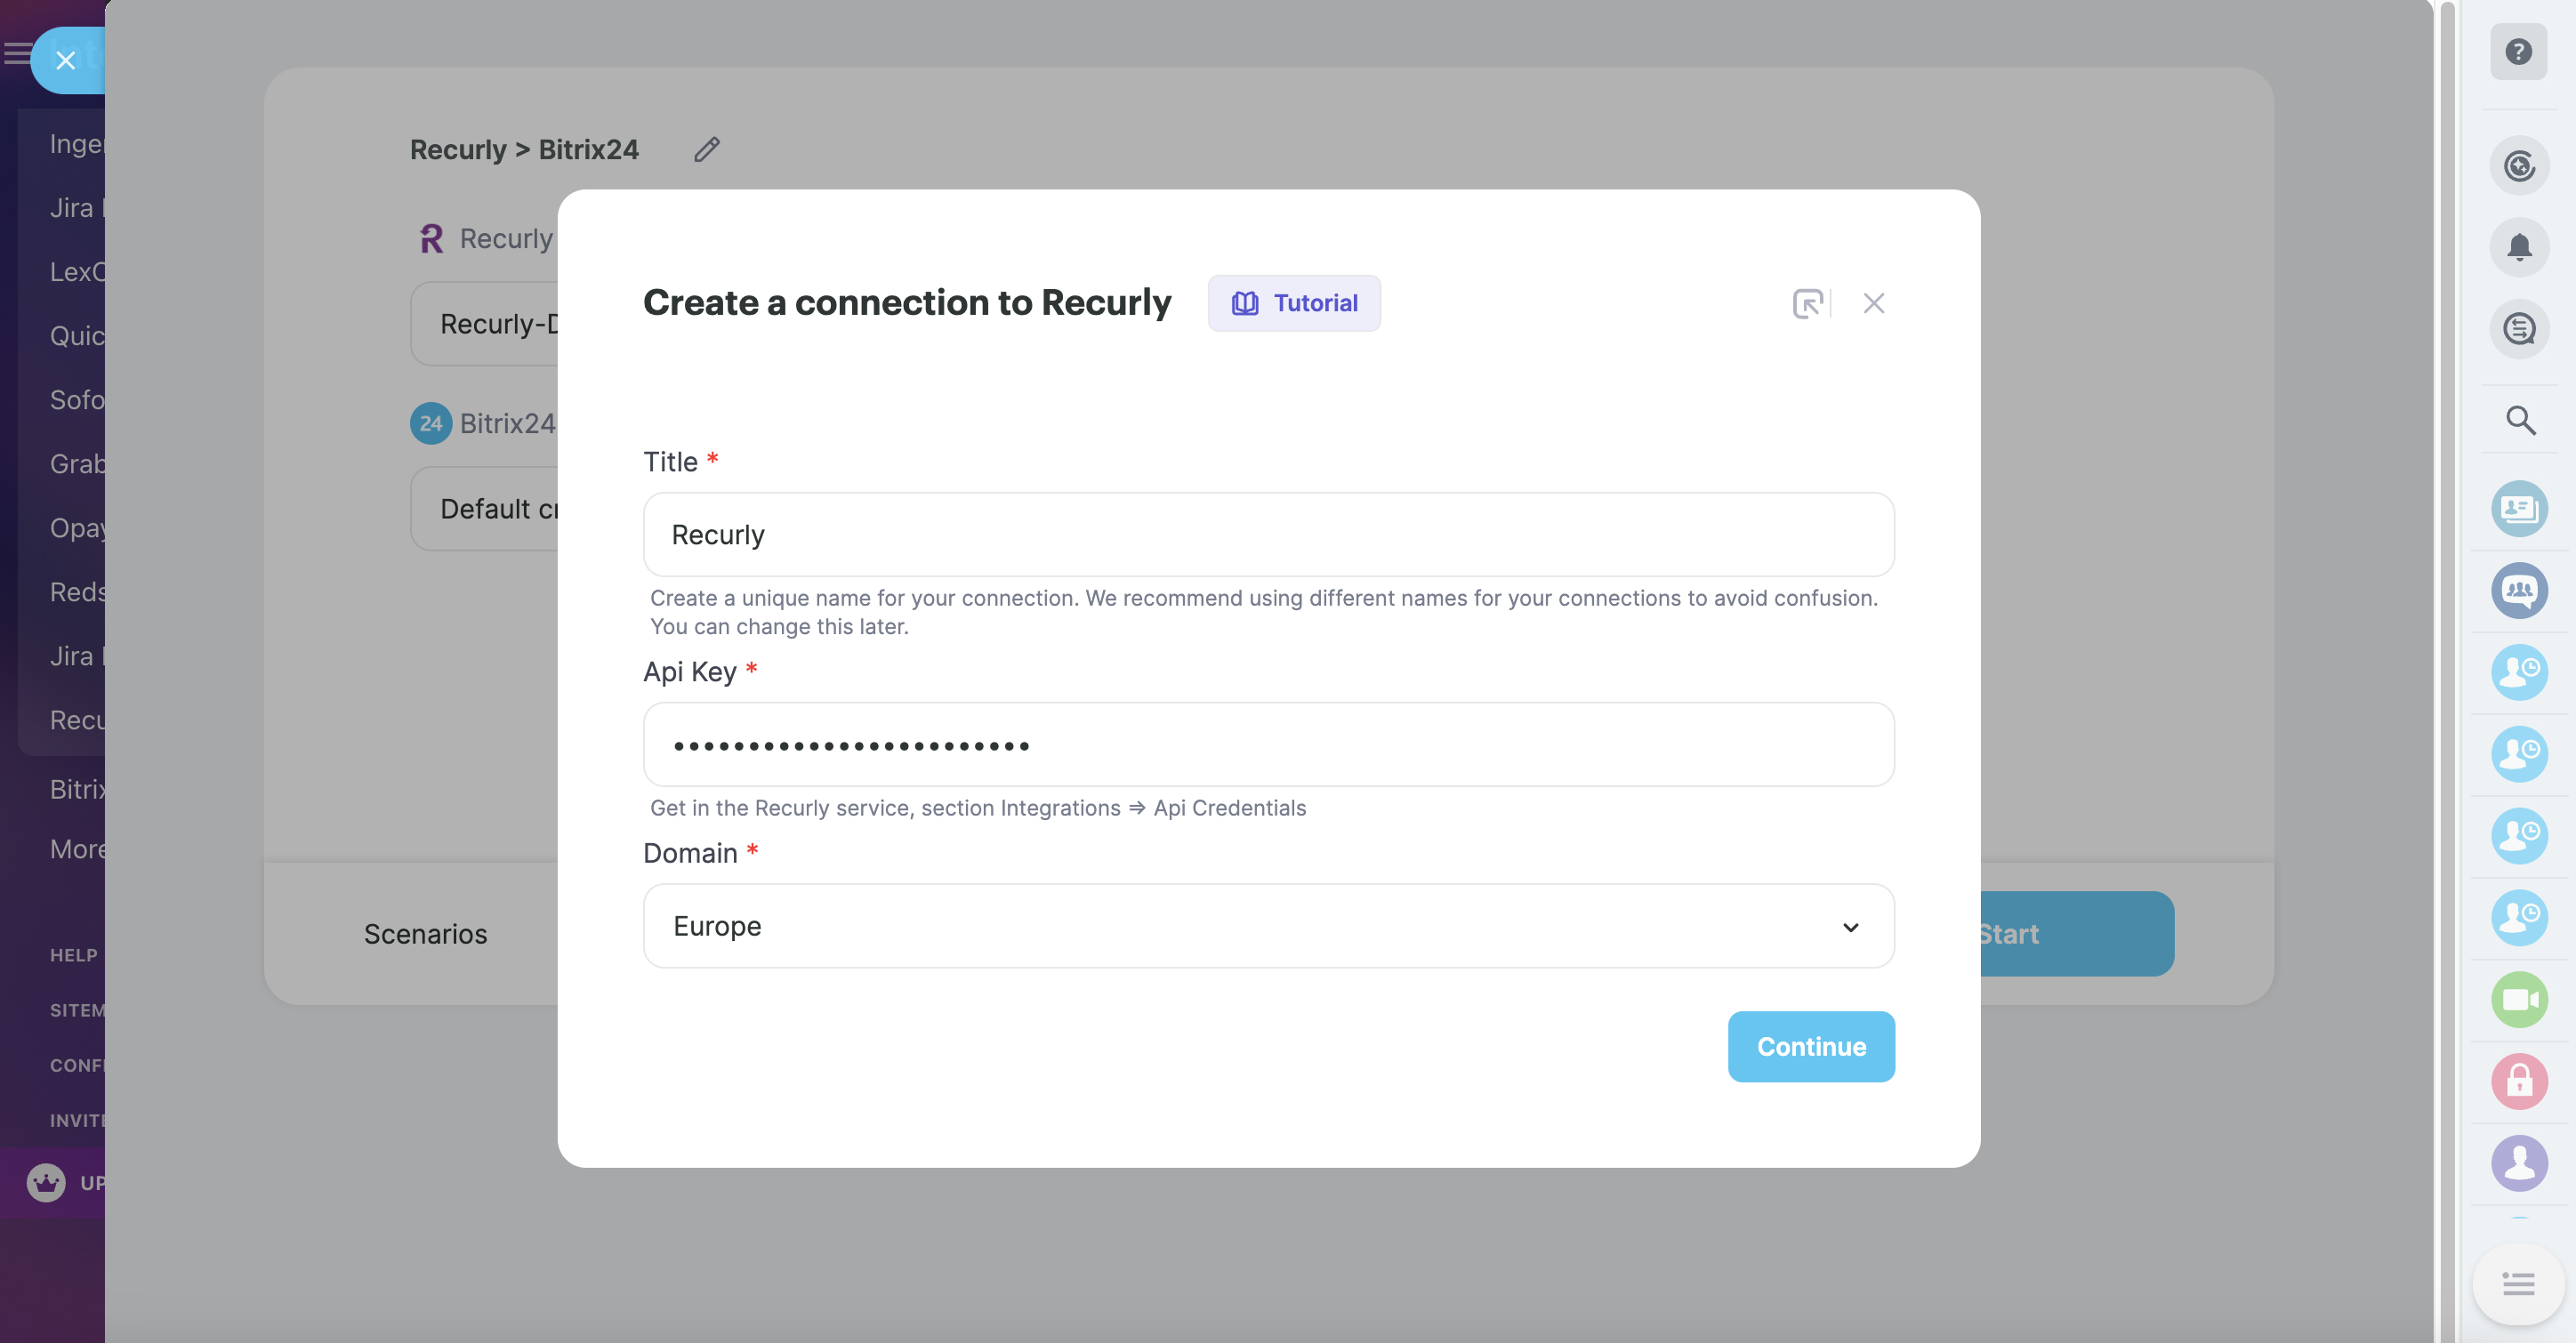The image size is (2576, 1343).
Task: Toggle the hamburger main menu
Action: [x=16, y=53]
